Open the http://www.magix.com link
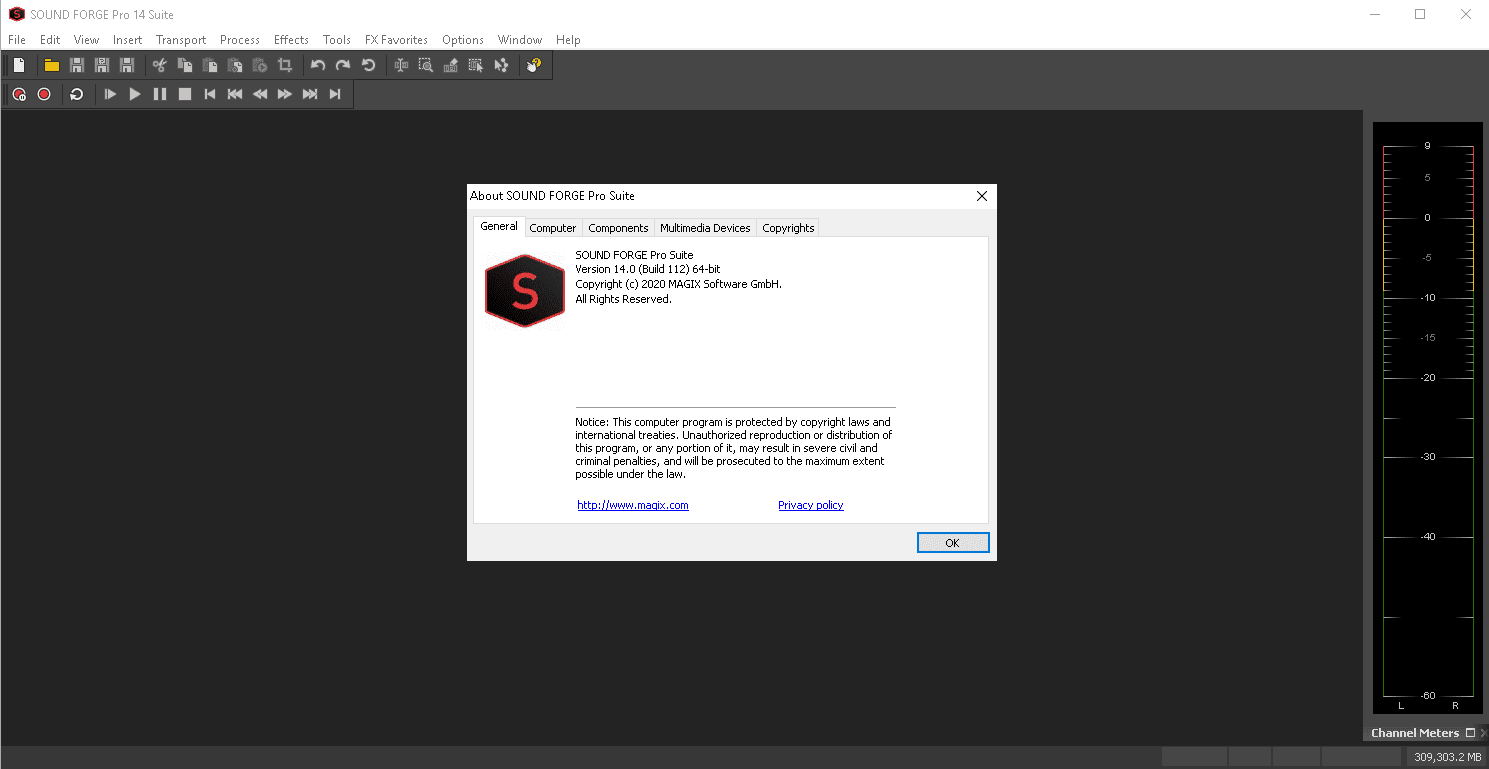Viewport: 1489px width, 769px height. tap(633, 505)
